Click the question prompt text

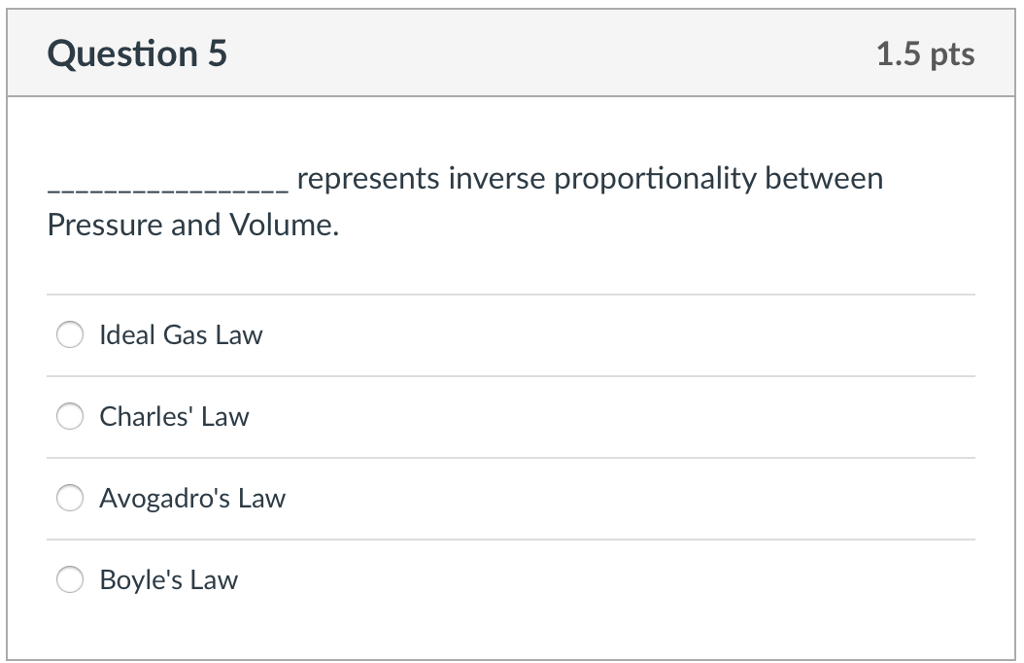click(464, 200)
